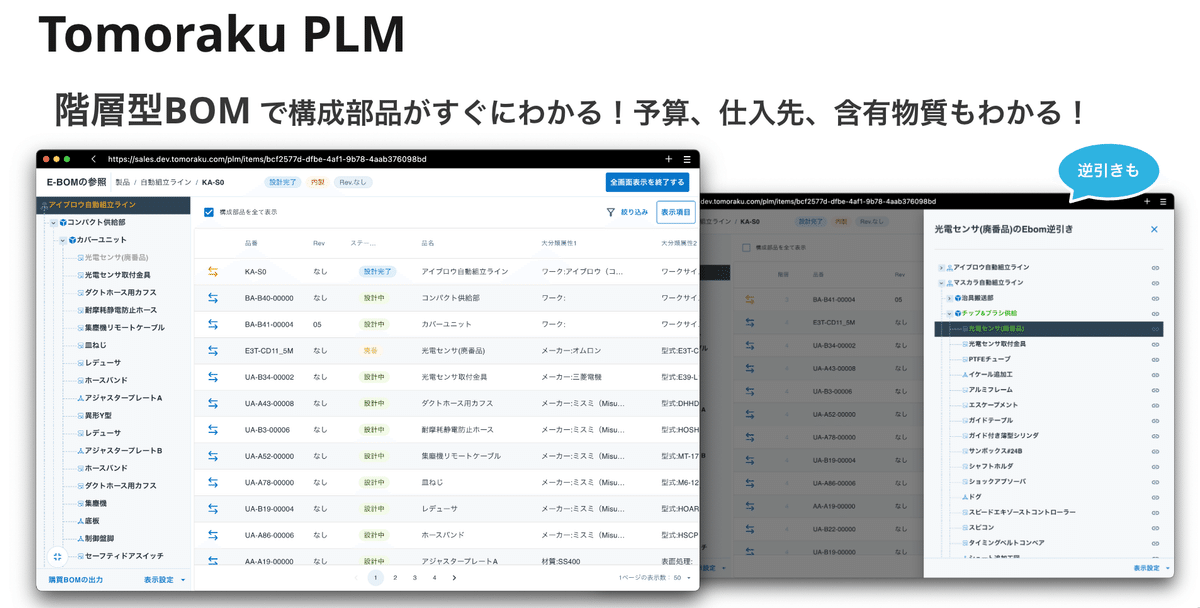
Task: Expand アイブロウ自動組立ライン in reverse-lookup tree
Action: click(x=941, y=268)
